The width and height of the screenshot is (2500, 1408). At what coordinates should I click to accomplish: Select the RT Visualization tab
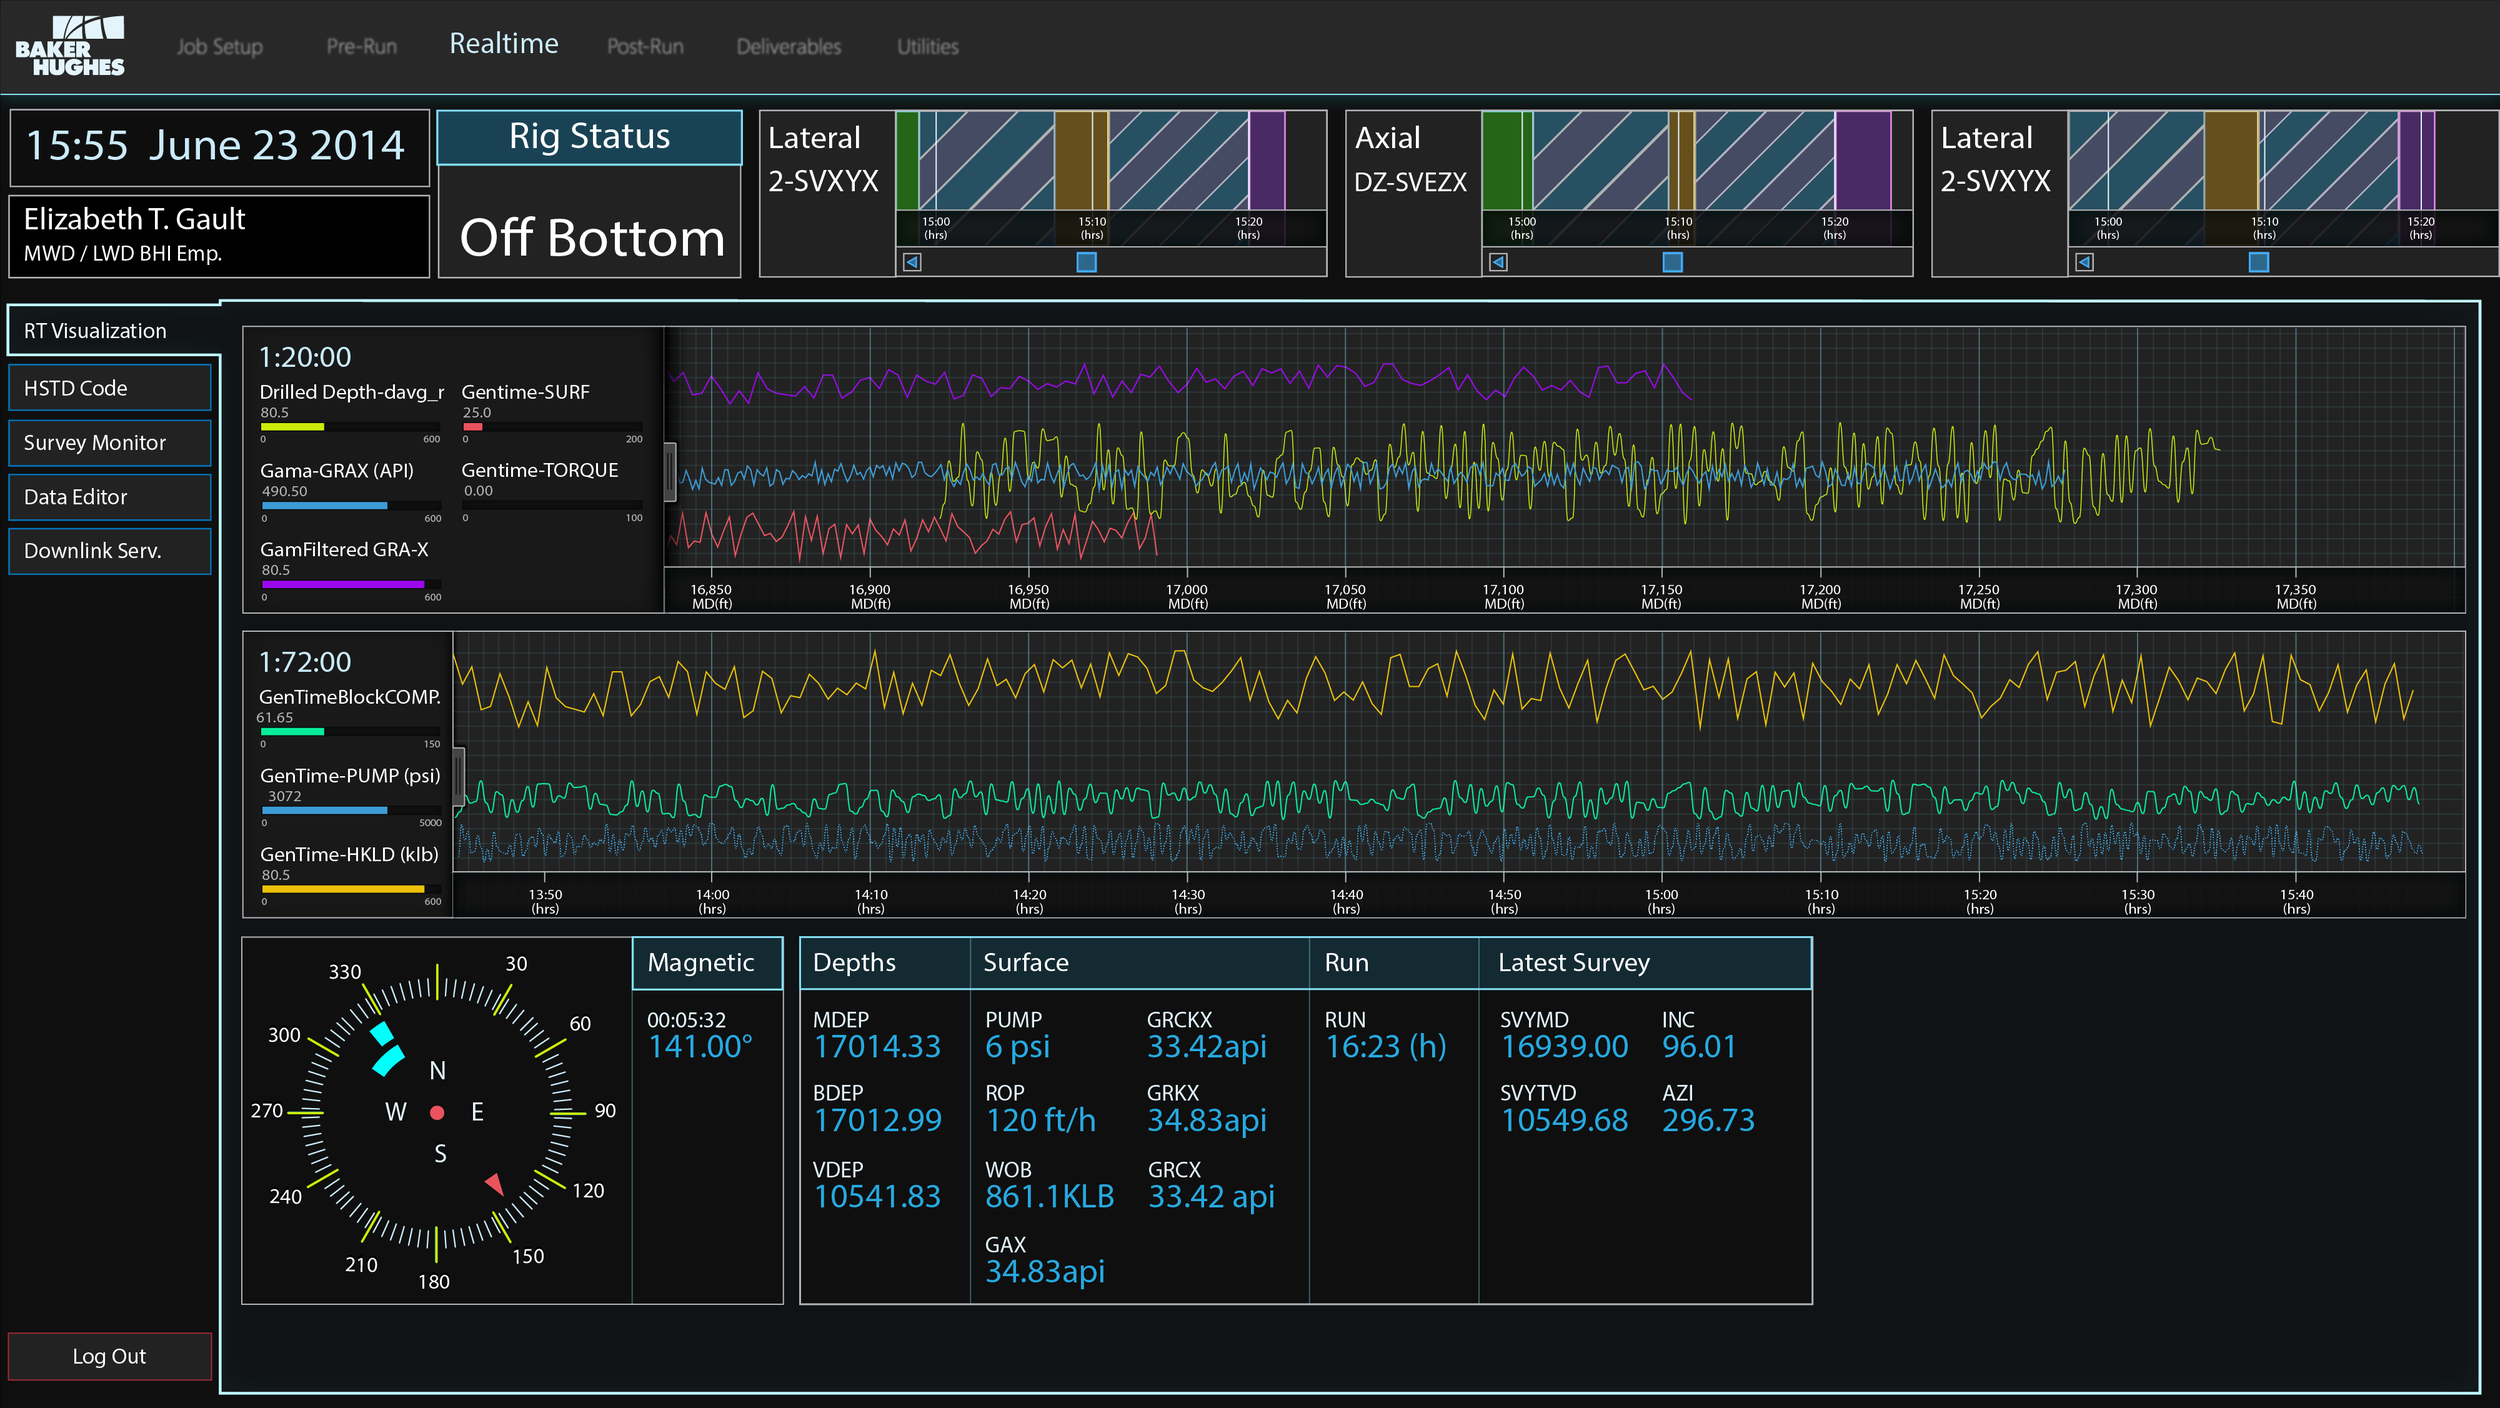click(113, 330)
